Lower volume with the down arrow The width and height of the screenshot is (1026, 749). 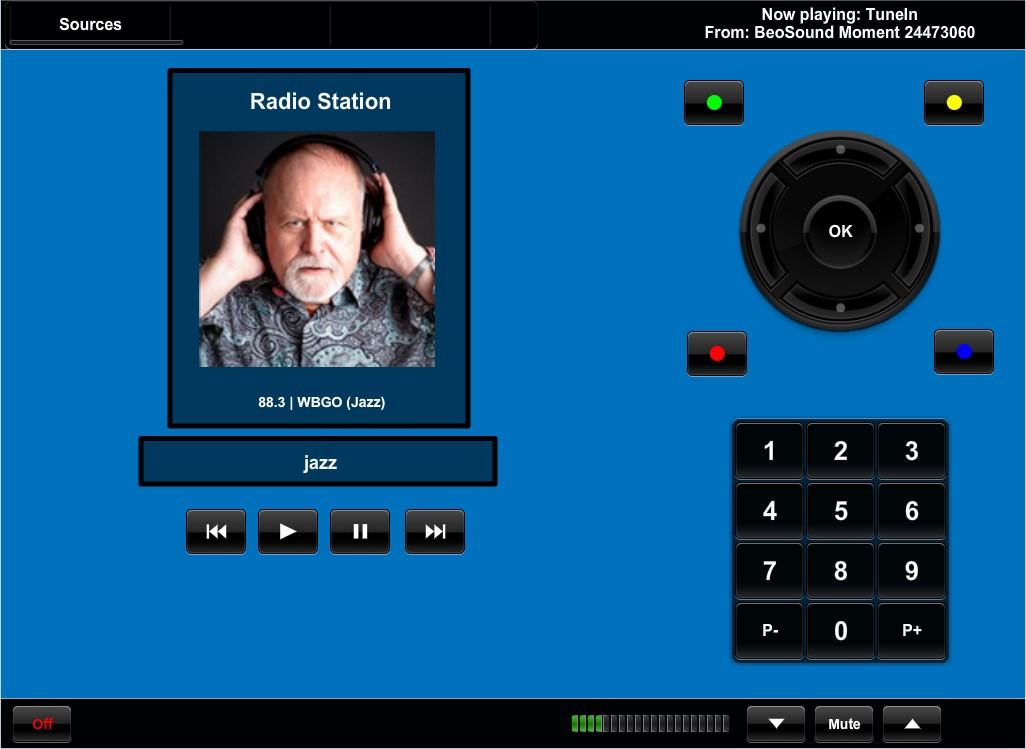pyautogui.click(x=776, y=724)
